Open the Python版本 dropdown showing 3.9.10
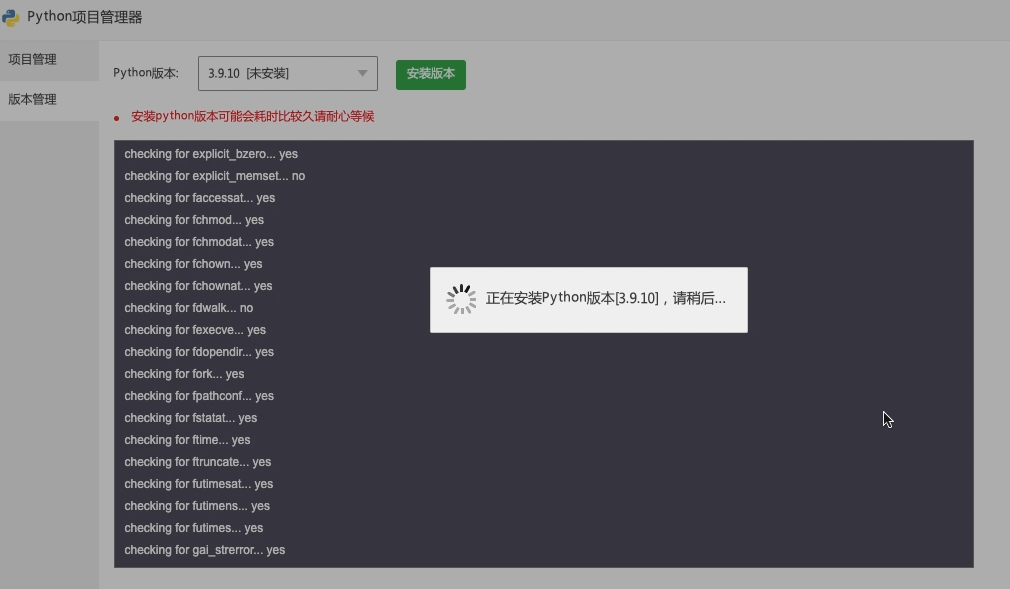The width and height of the screenshot is (1010, 589). click(287, 73)
